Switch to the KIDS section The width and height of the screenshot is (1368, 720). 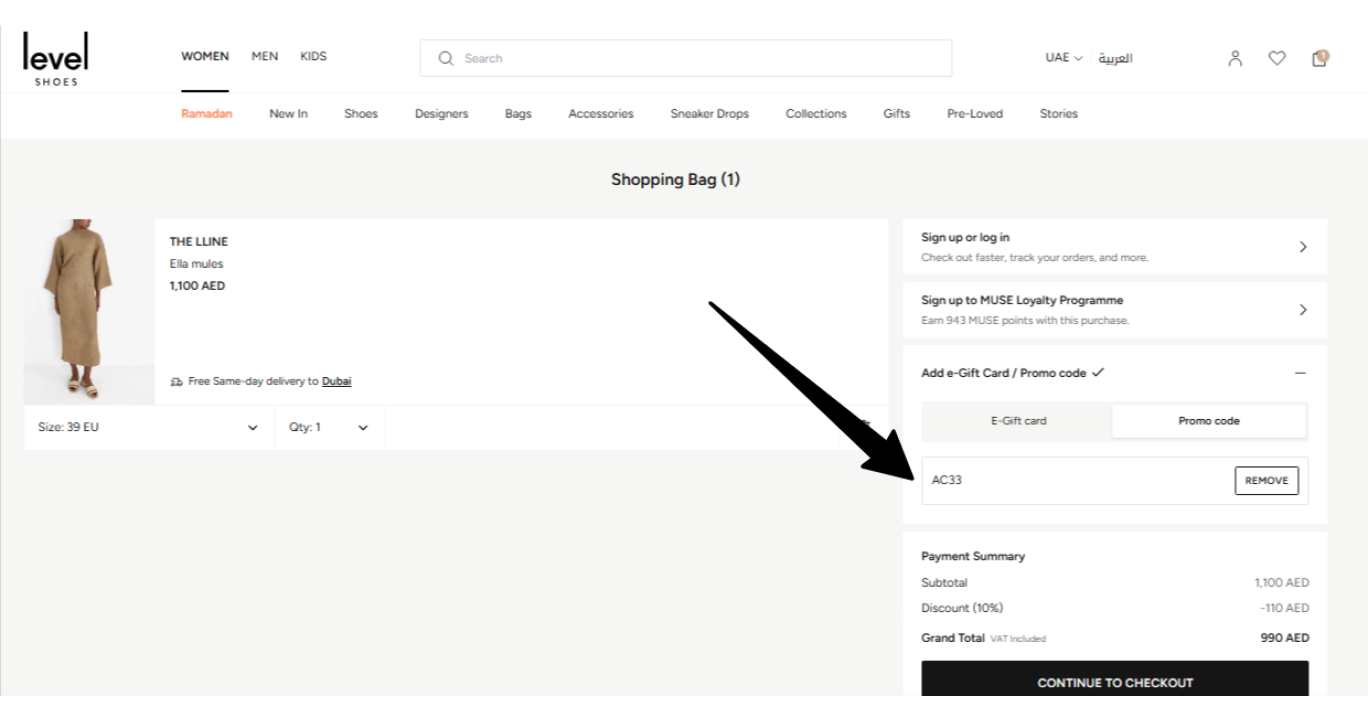pos(313,56)
